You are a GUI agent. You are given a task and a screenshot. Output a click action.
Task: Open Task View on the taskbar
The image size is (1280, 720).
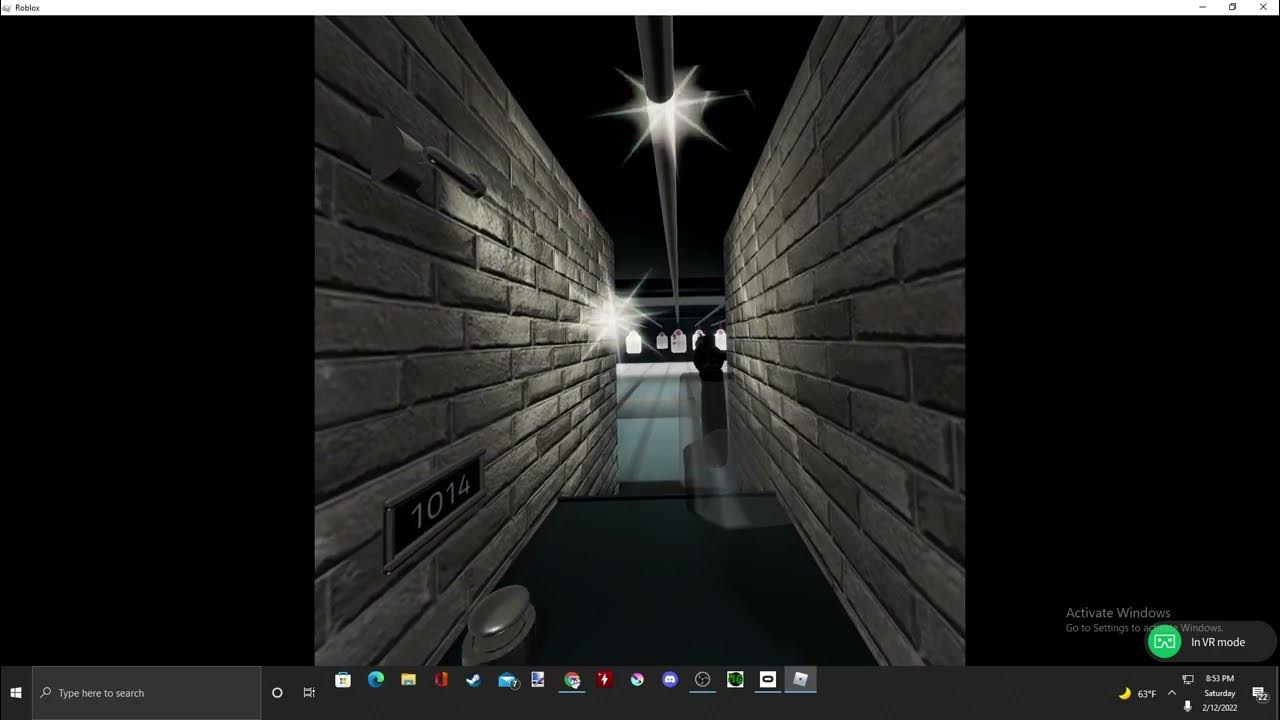click(x=309, y=693)
